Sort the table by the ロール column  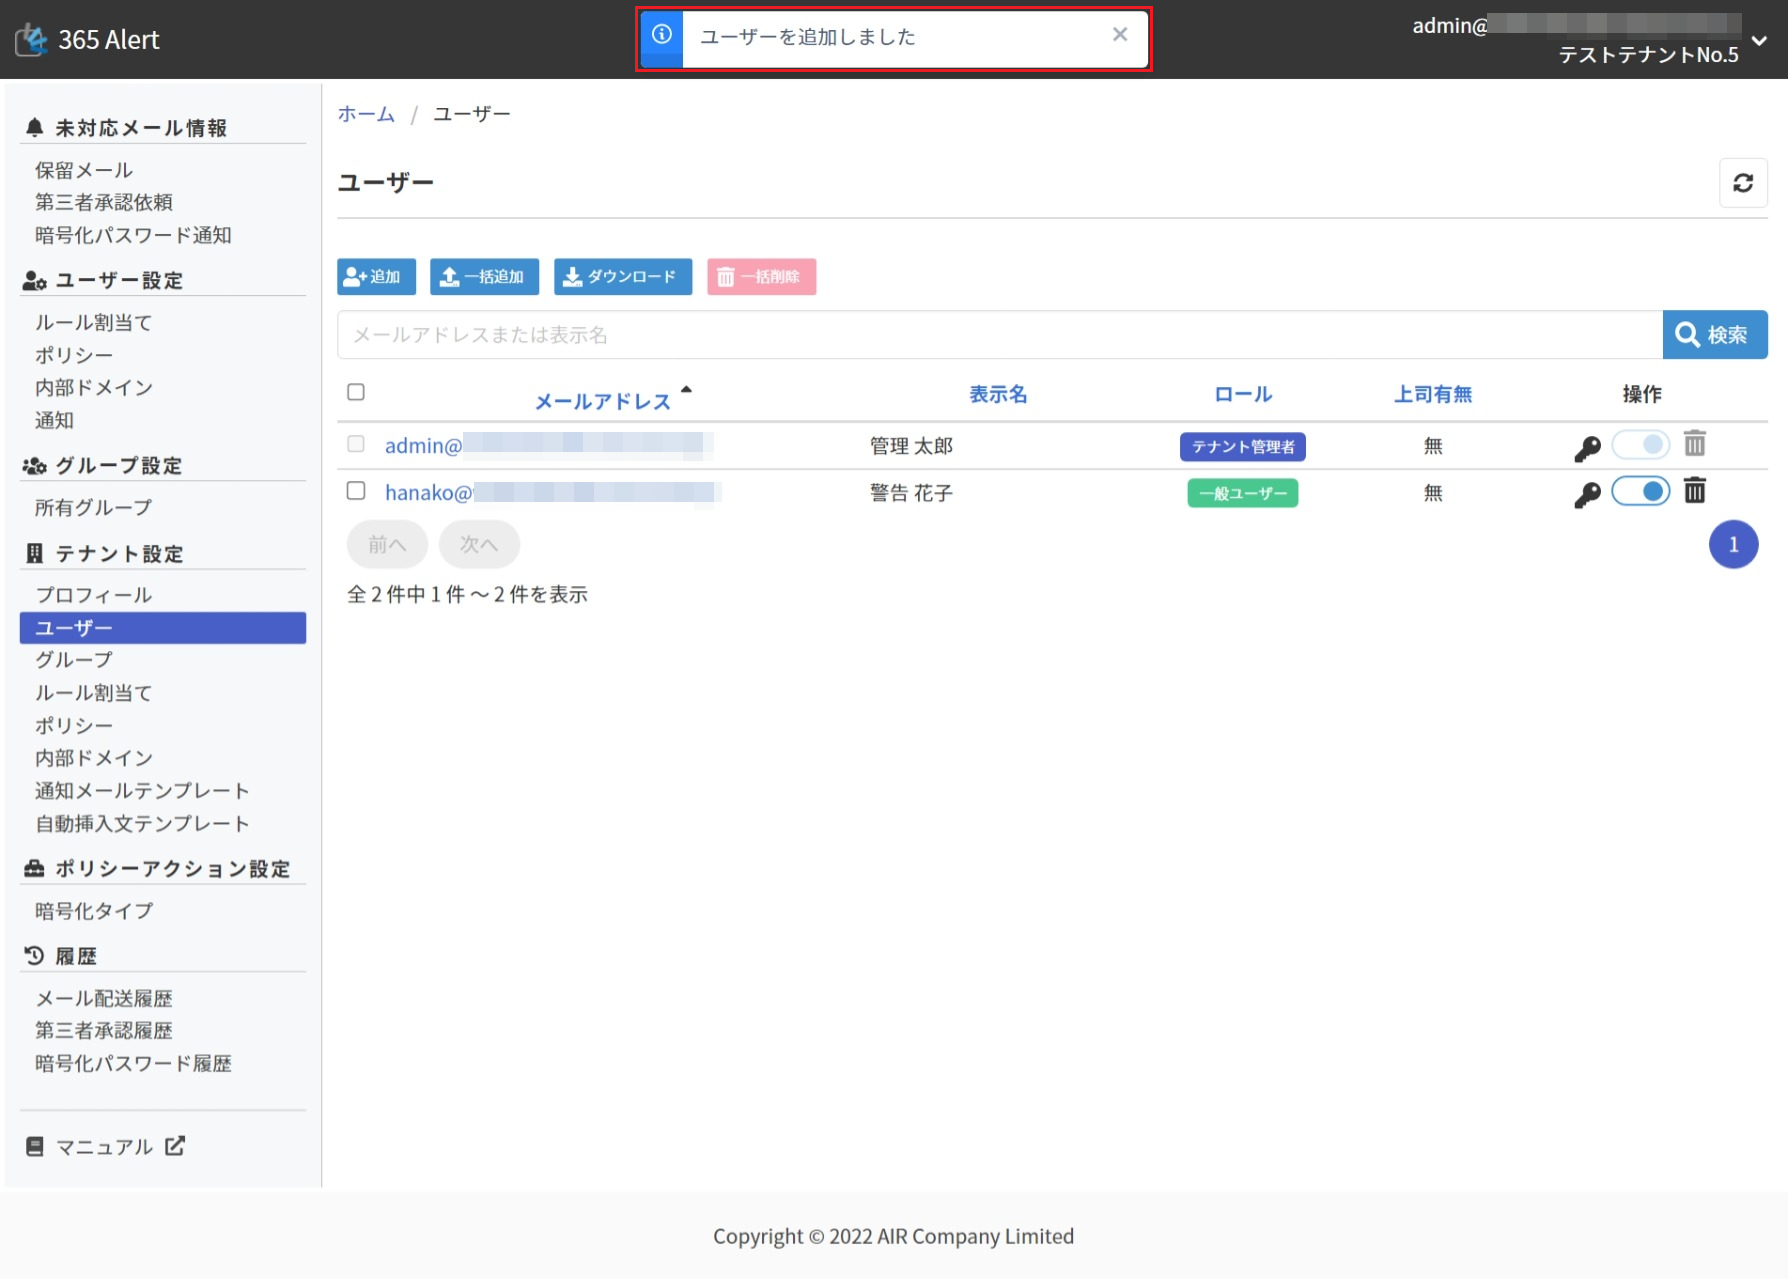(1242, 394)
